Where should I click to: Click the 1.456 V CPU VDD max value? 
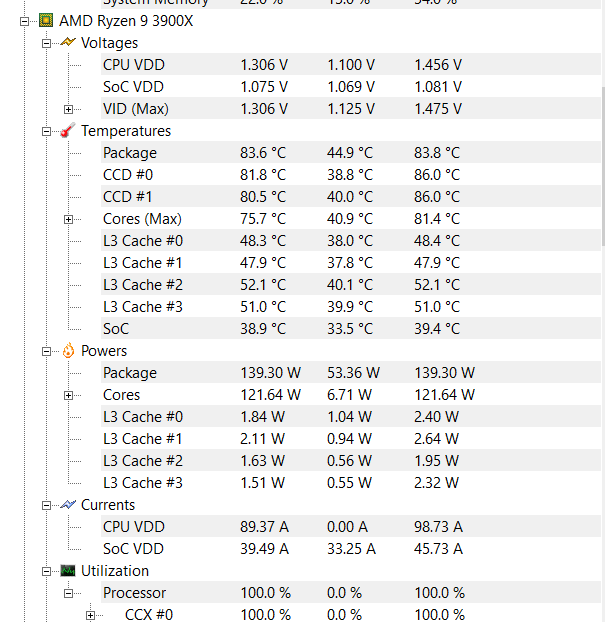click(438, 65)
